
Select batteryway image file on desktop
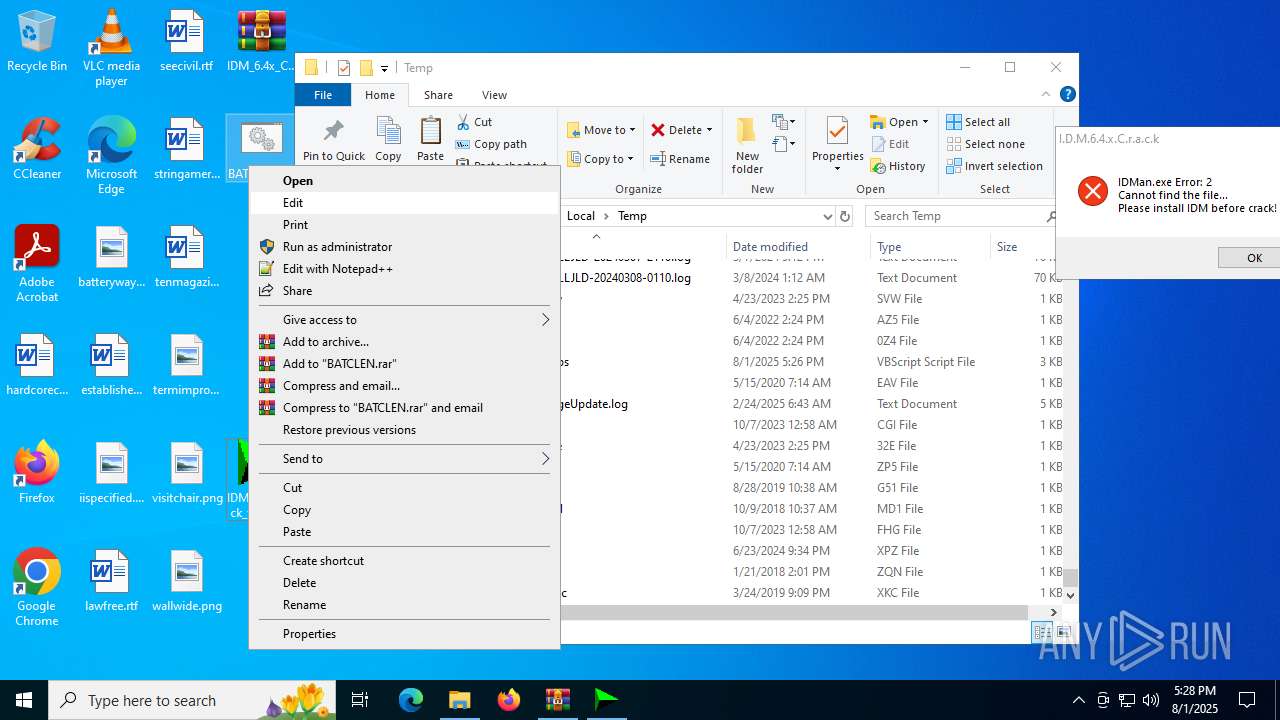point(111,257)
